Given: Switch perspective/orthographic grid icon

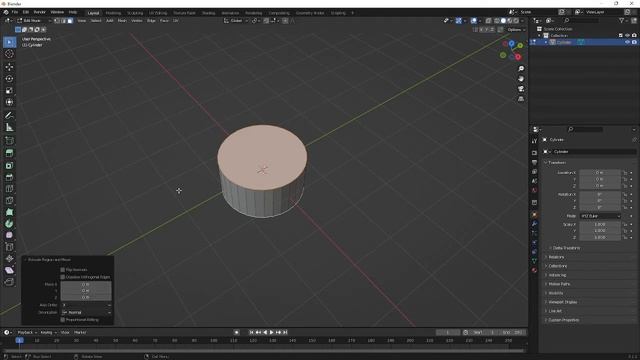Looking at the screenshot, I should click(x=521, y=99).
